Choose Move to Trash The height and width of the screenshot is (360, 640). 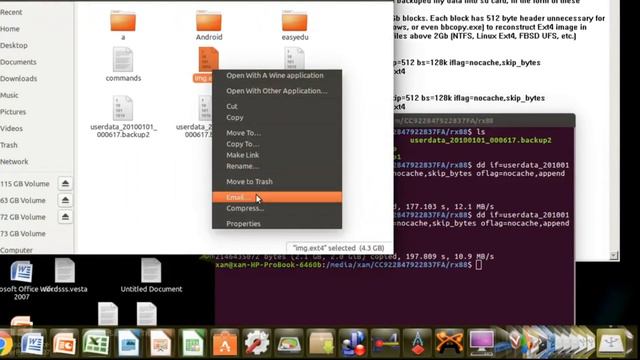point(277,182)
